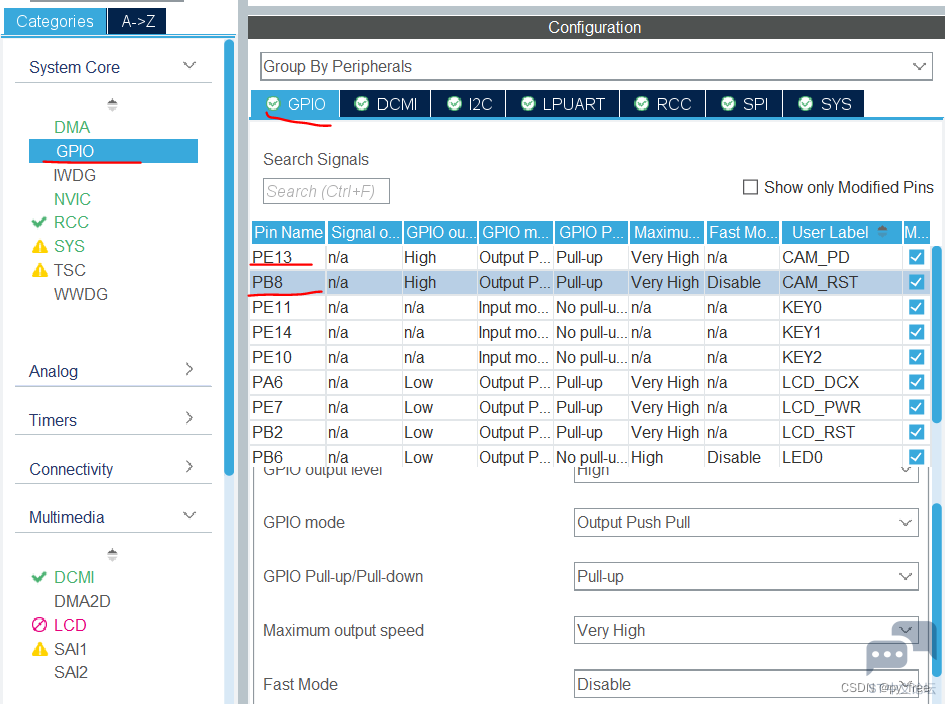Select GPIO in the System Core list
This screenshot has height=704, width=945.
click(113, 151)
